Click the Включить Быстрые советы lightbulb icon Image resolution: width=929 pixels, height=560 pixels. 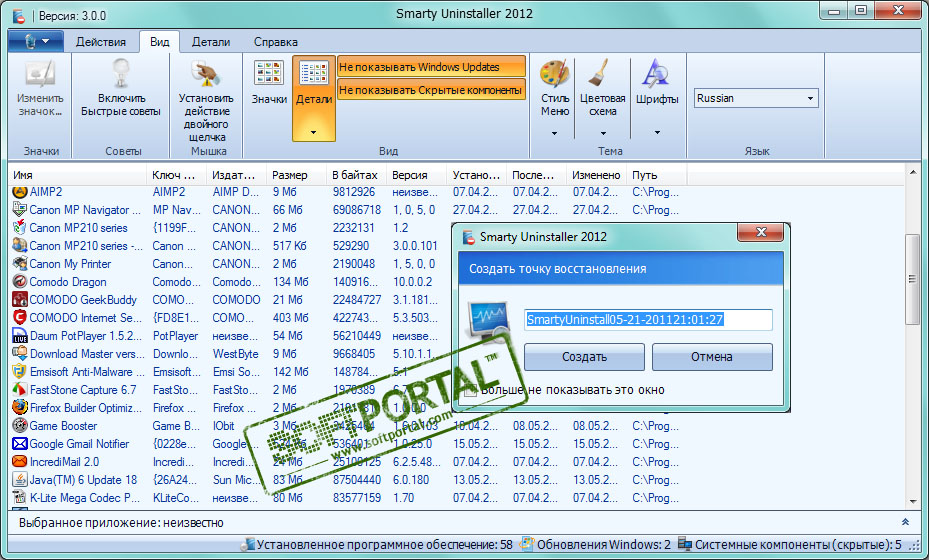tap(121, 72)
